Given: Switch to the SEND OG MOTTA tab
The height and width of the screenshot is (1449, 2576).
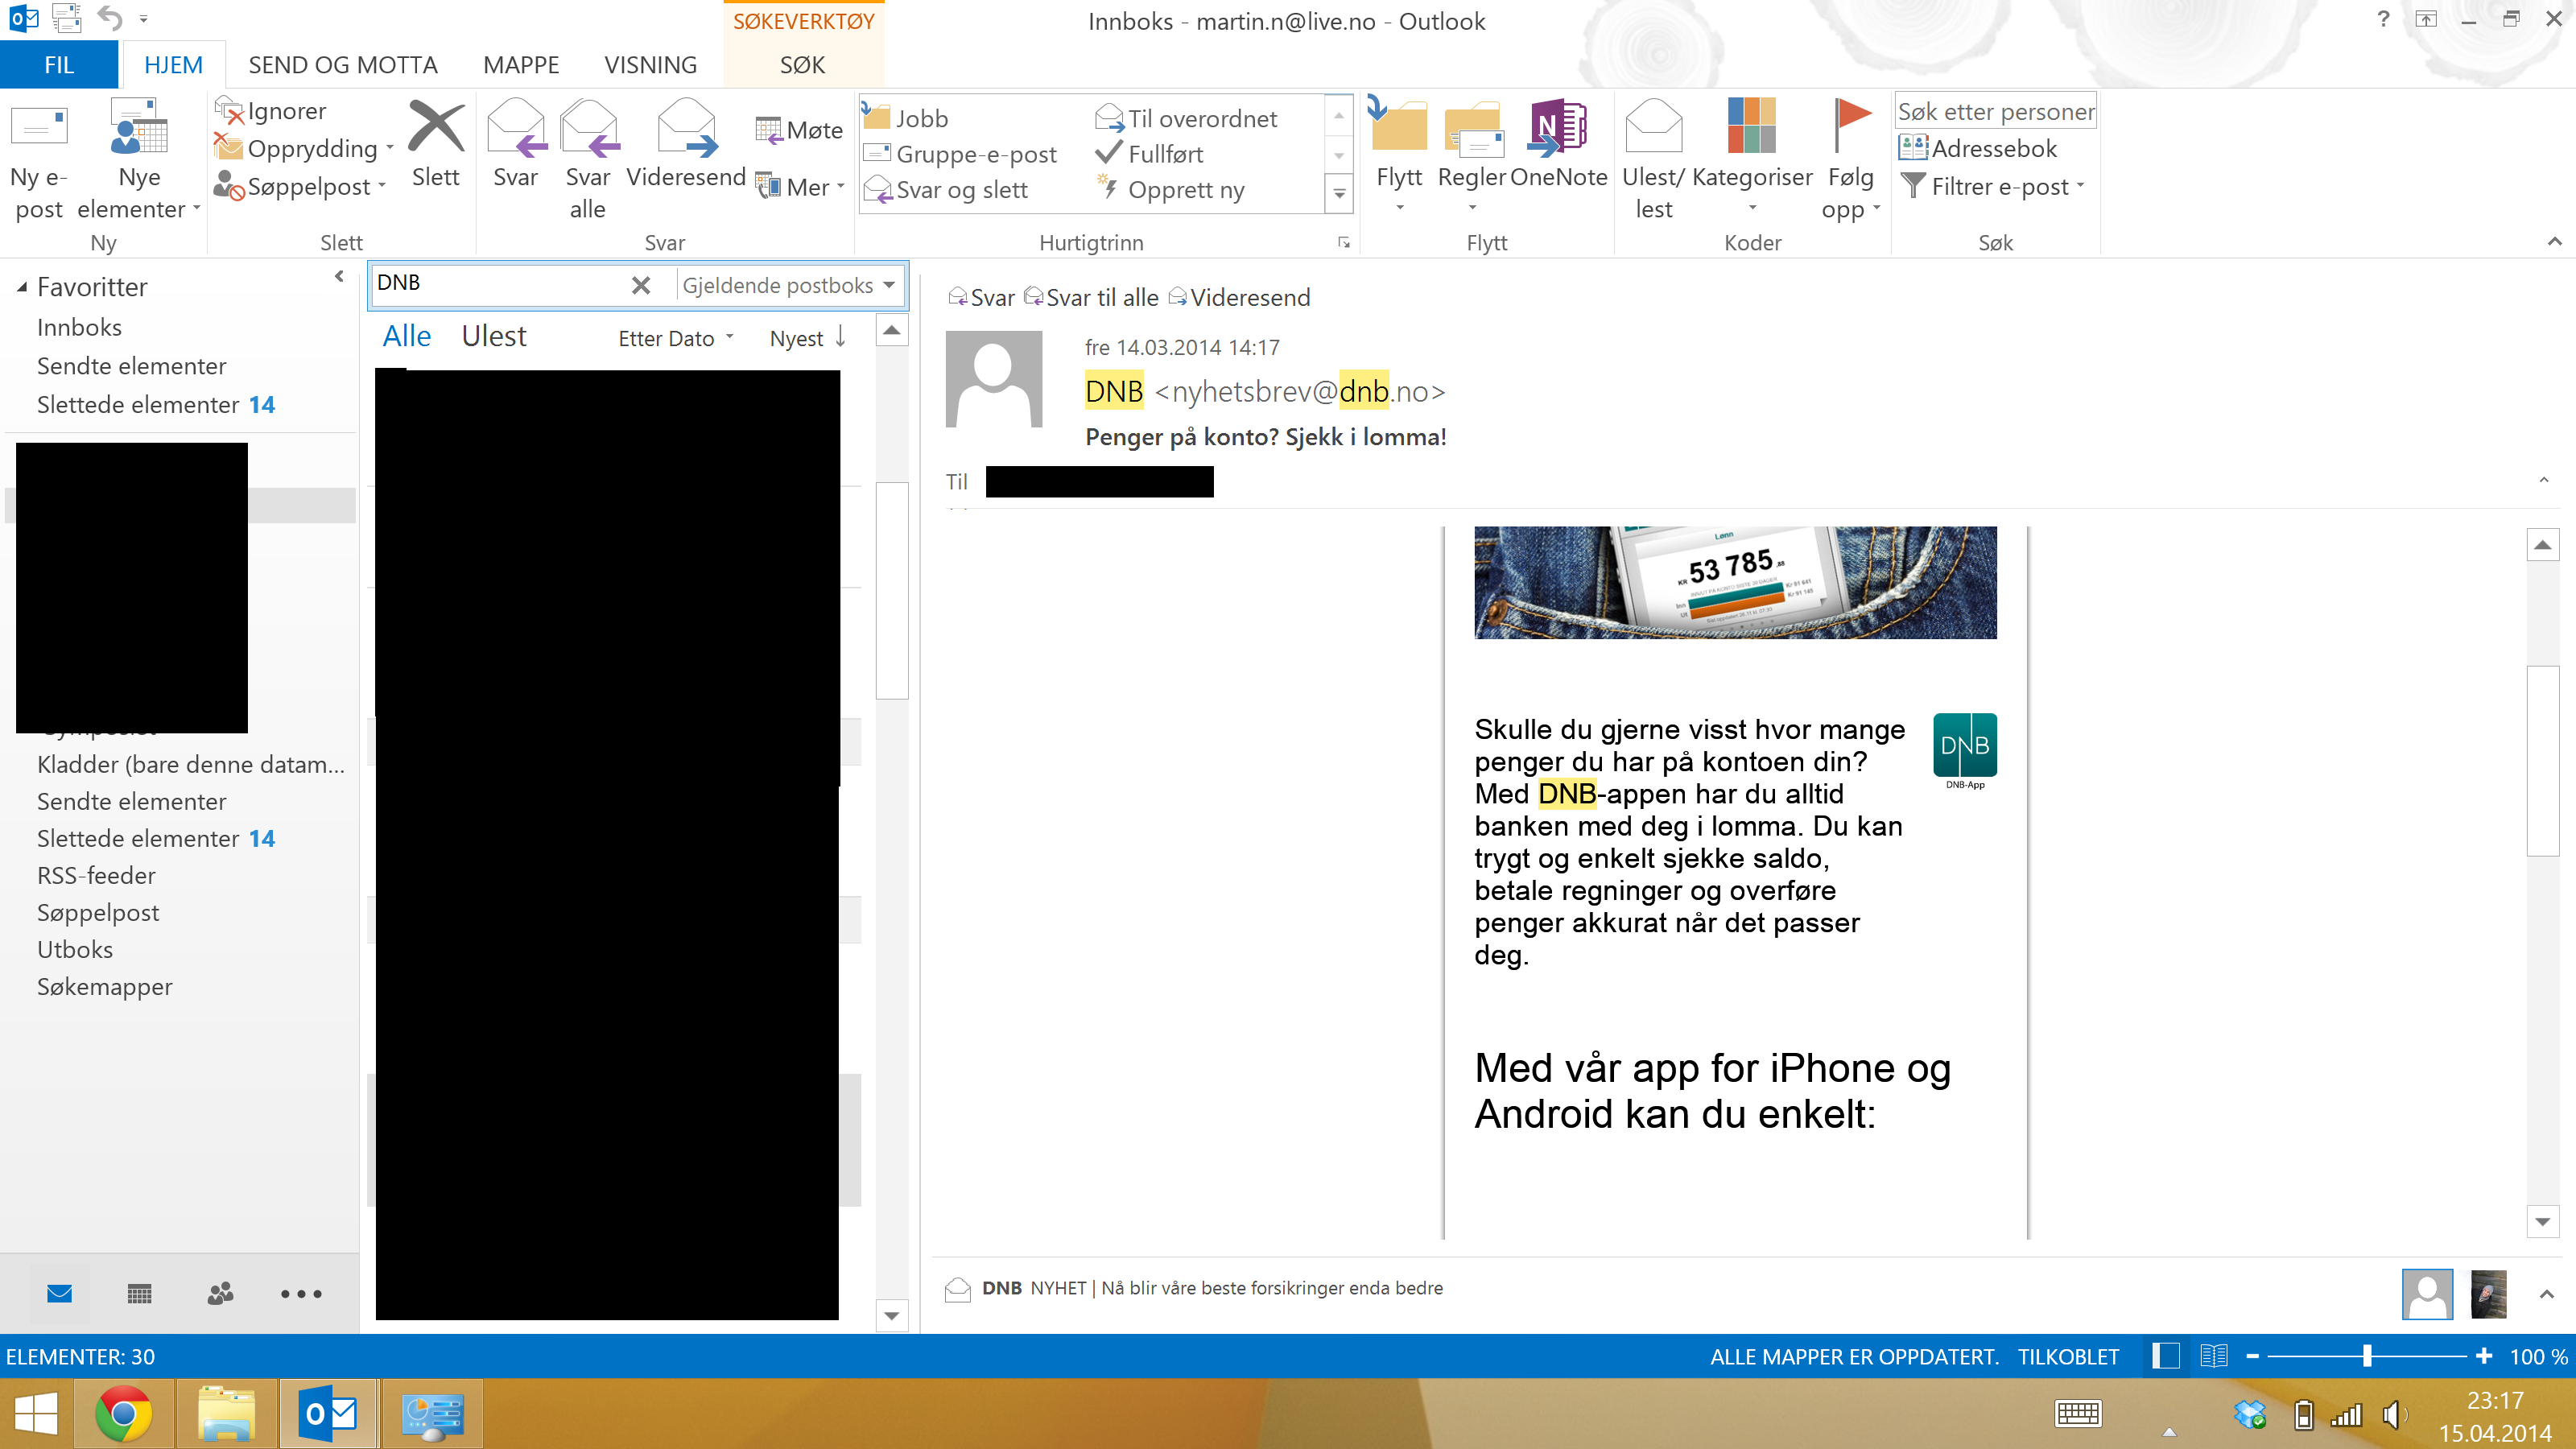Looking at the screenshot, I should coord(343,65).
